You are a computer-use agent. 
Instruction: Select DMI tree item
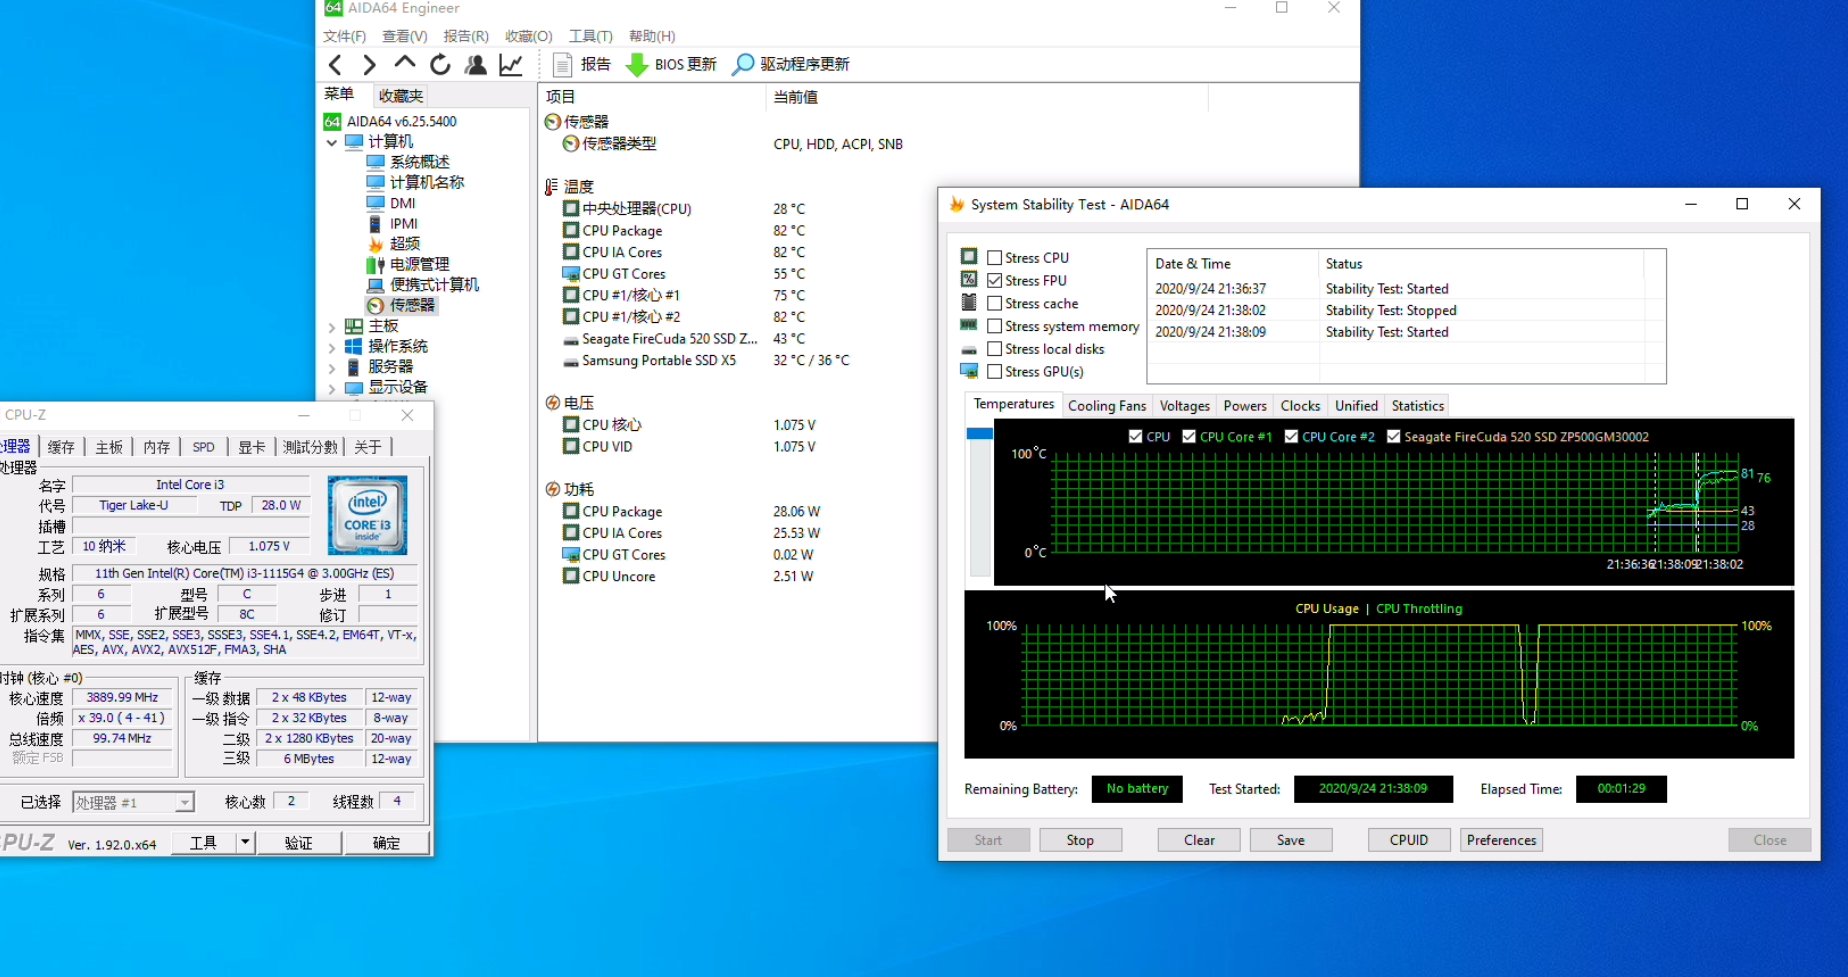403,203
